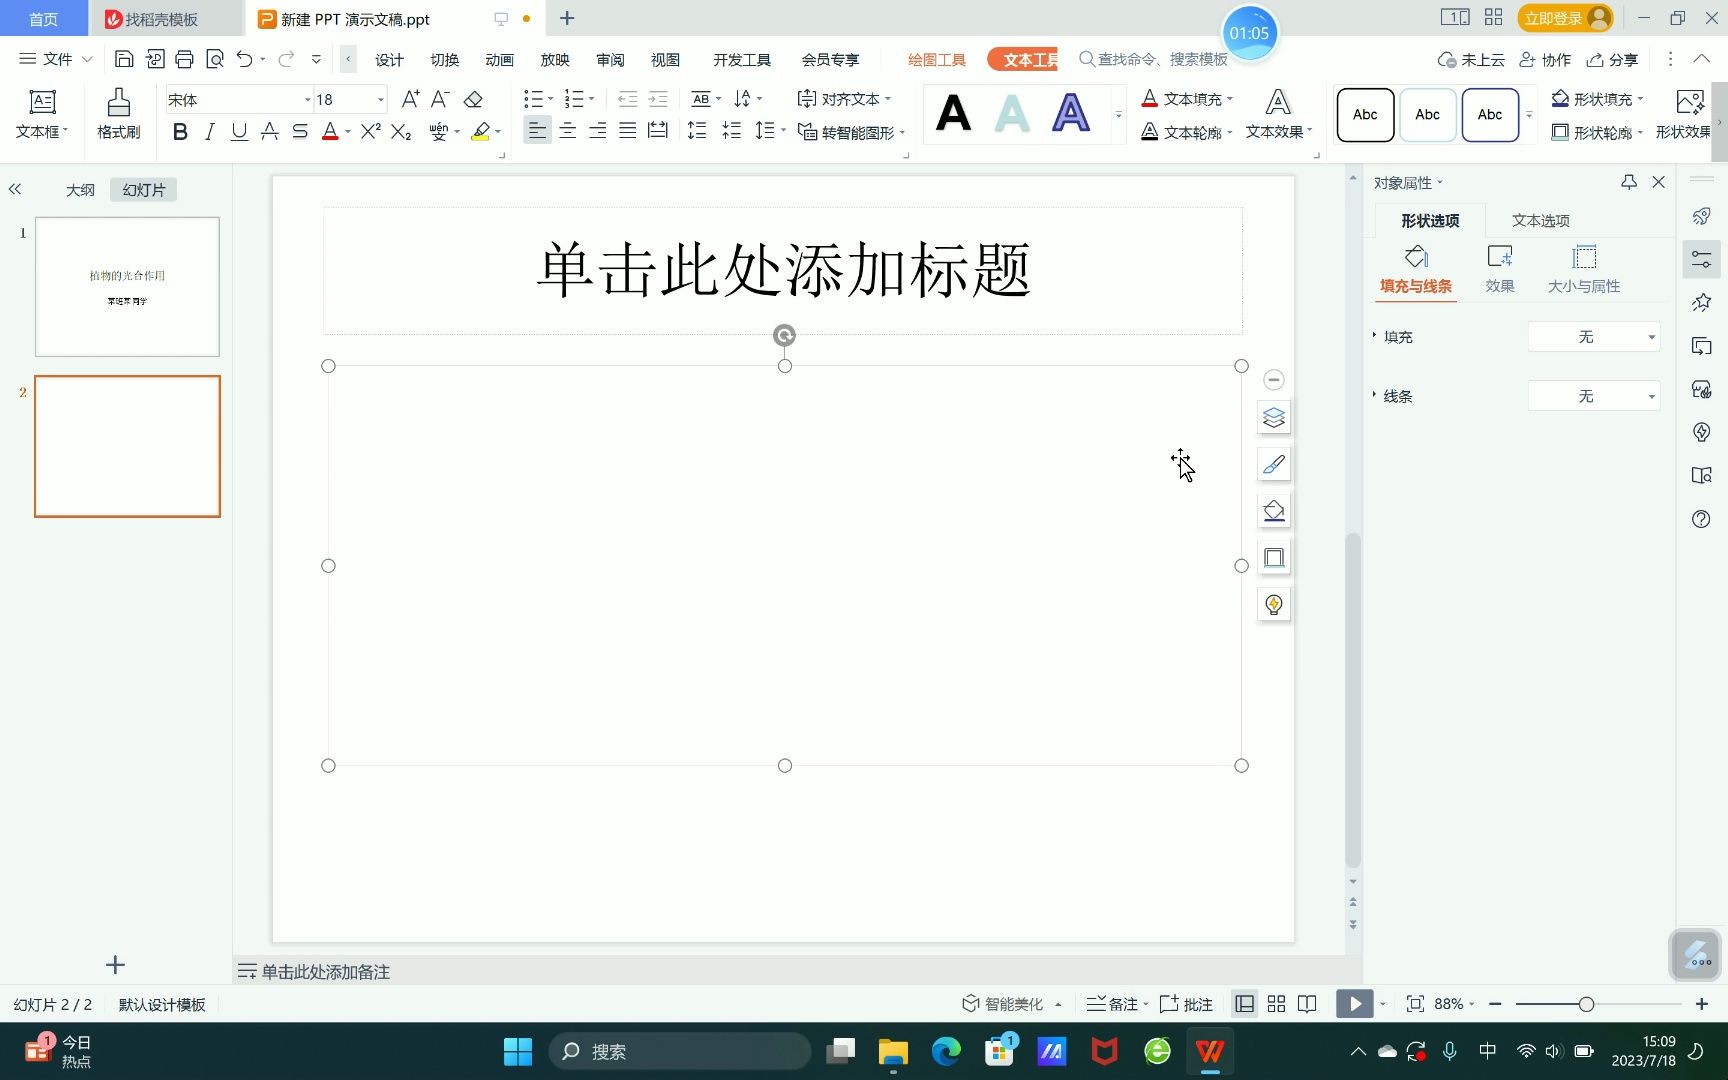
Task: Open the font size dropdown
Action: pos(380,100)
